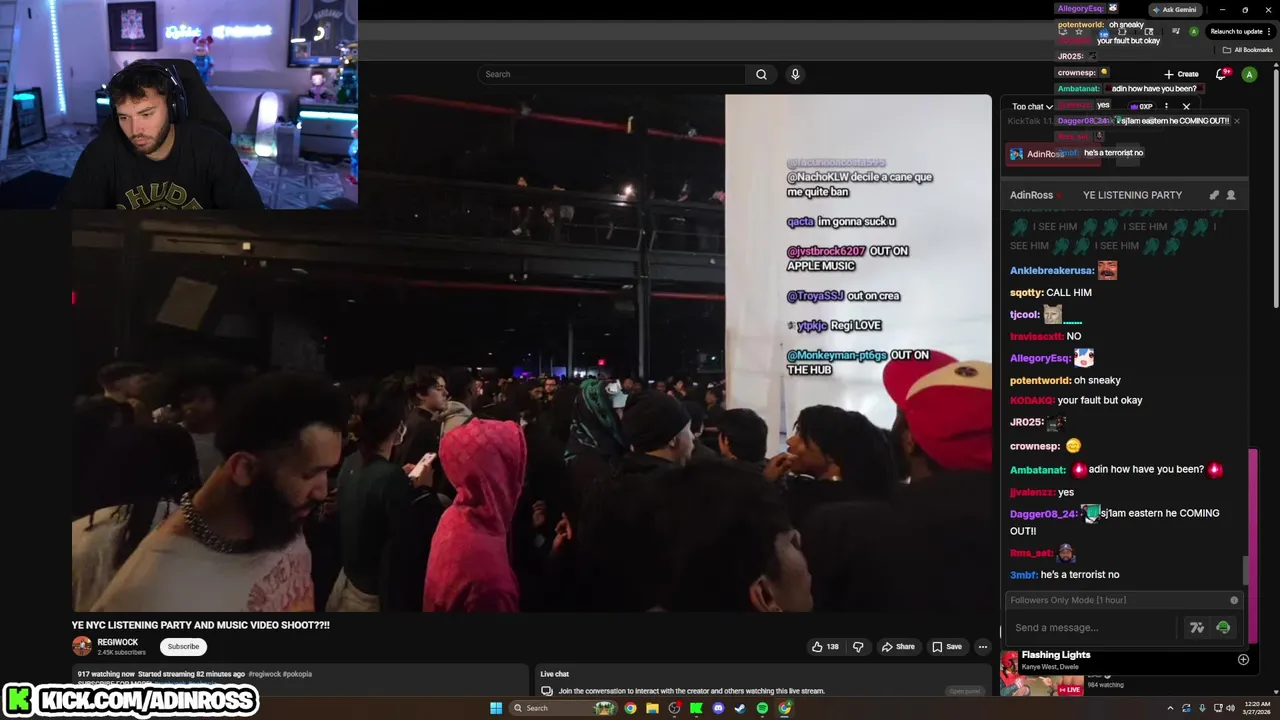The width and height of the screenshot is (1280, 720).
Task: Click sqotty's CALL HIM message
Action: coord(1069,293)
